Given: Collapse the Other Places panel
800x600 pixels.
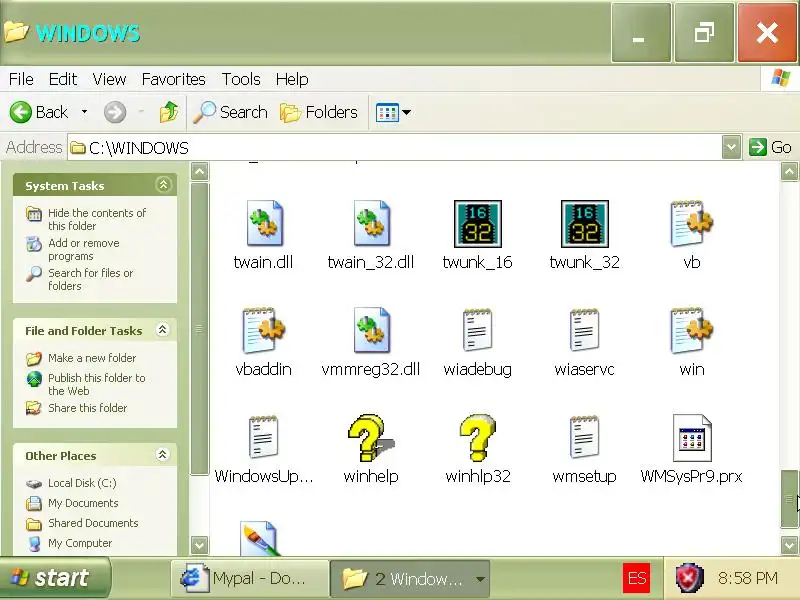Looking at the screenshot, I should 162,454.
